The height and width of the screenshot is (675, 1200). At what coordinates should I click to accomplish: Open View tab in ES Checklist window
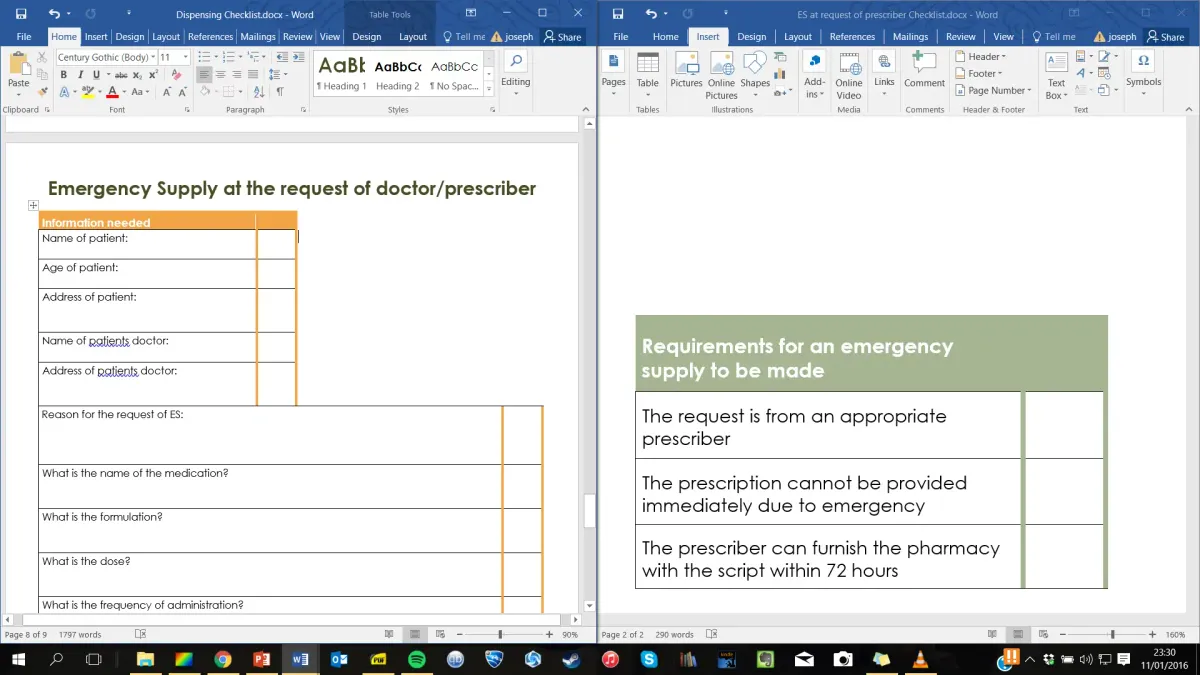pos(1004,37)
